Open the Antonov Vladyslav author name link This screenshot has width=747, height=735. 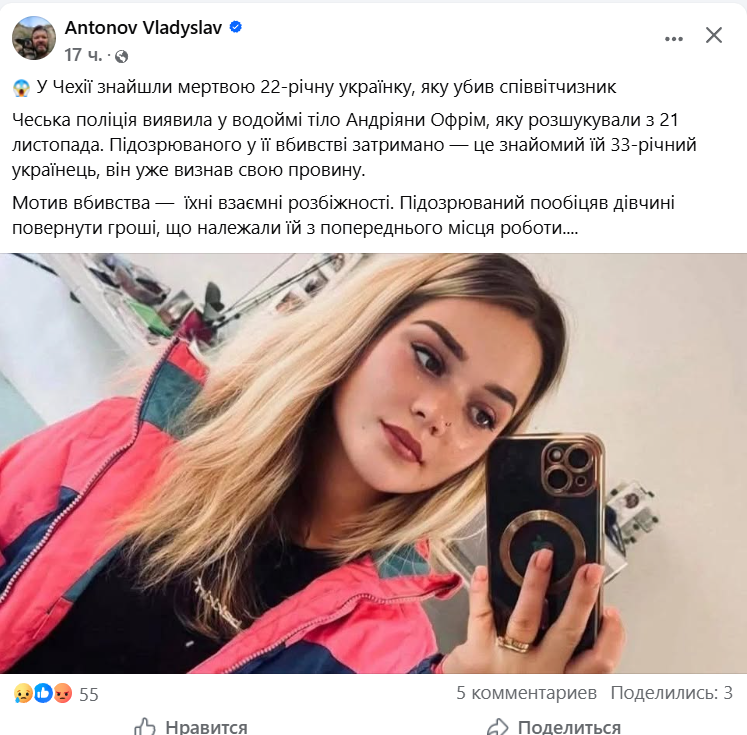click(x=143, y=28)
